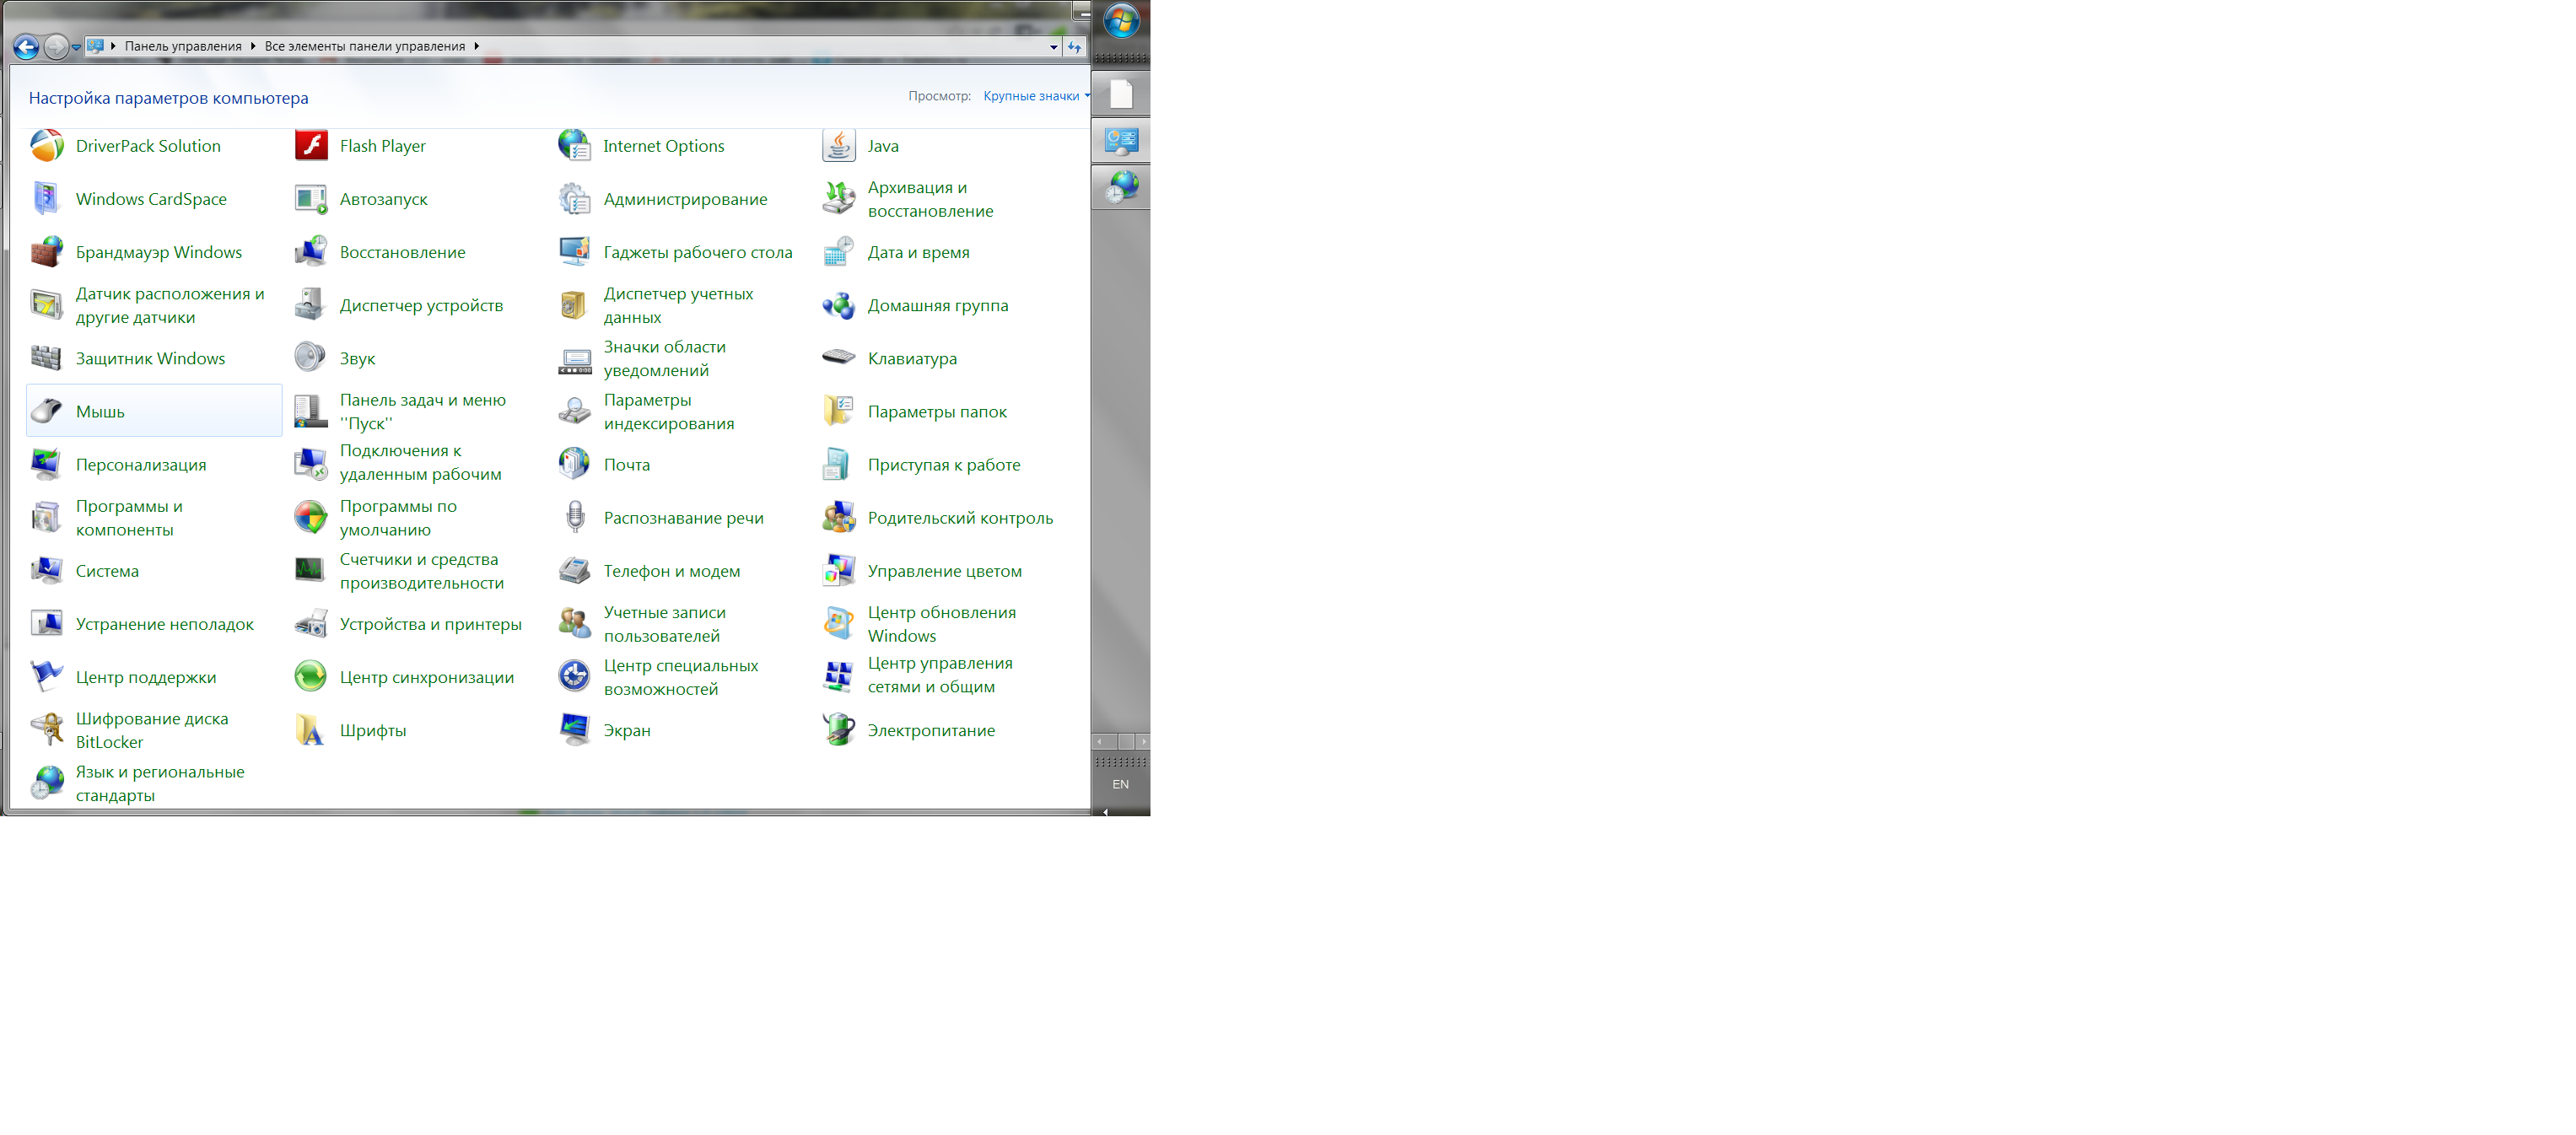Open Гаджеты рабочего стола link

point(697,252)
